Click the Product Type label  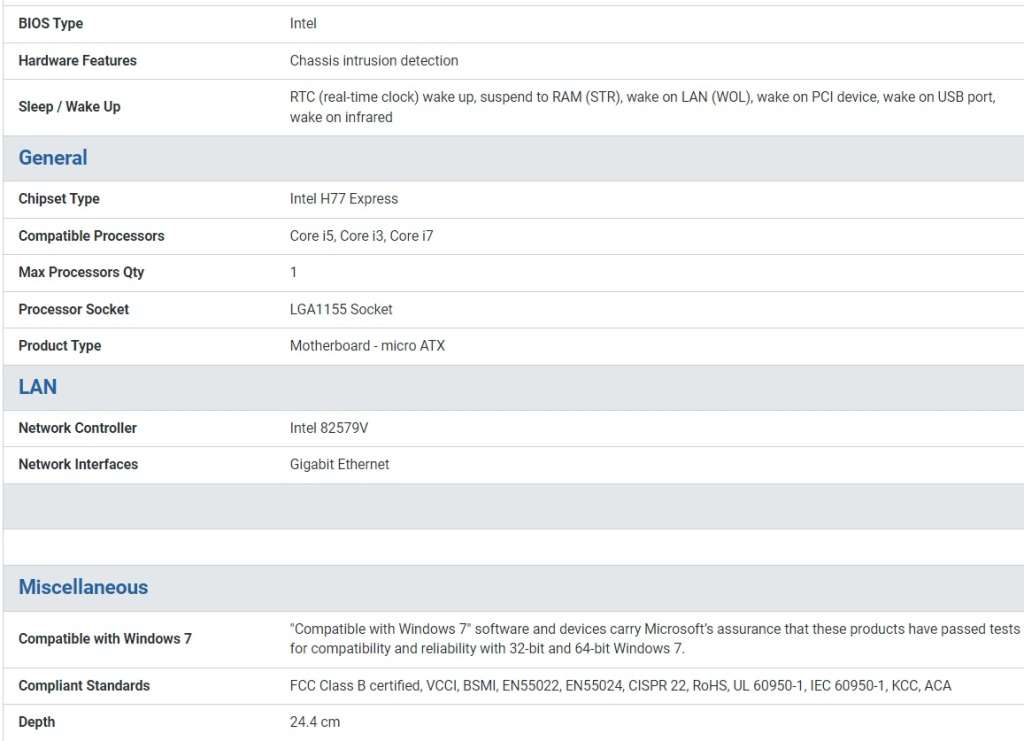(60, 346)
